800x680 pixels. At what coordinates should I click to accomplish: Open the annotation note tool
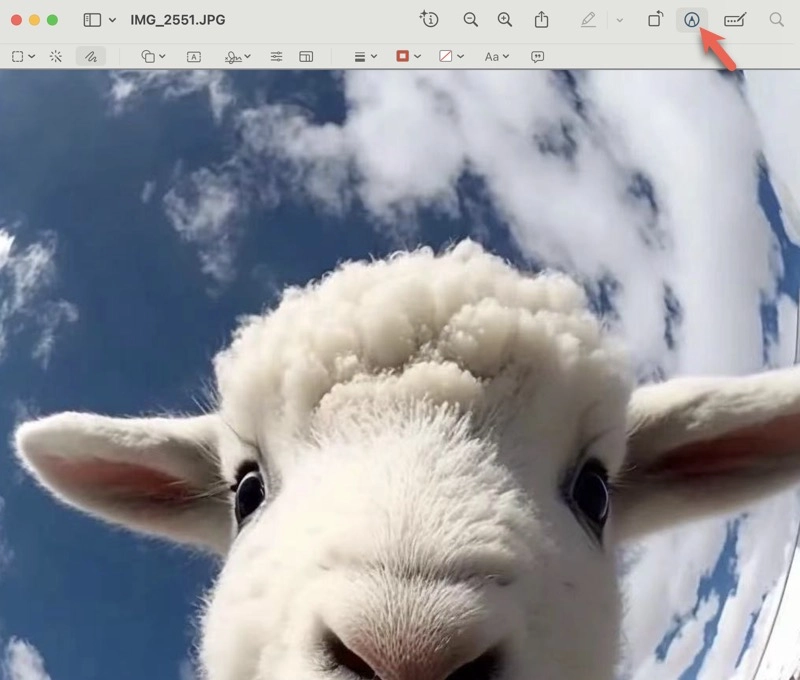[x=537, y=56]
